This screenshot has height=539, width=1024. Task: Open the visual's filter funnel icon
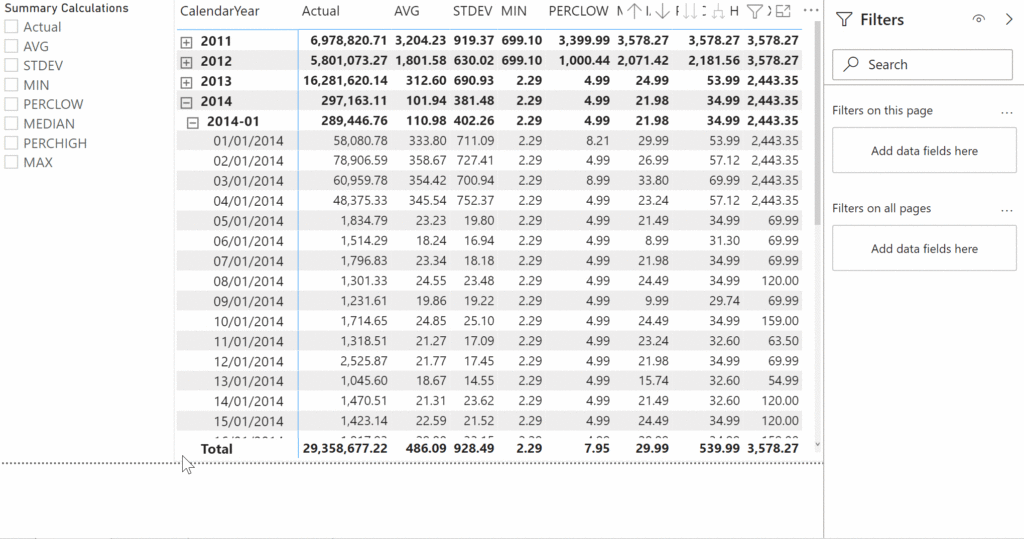tap(755, 12)
